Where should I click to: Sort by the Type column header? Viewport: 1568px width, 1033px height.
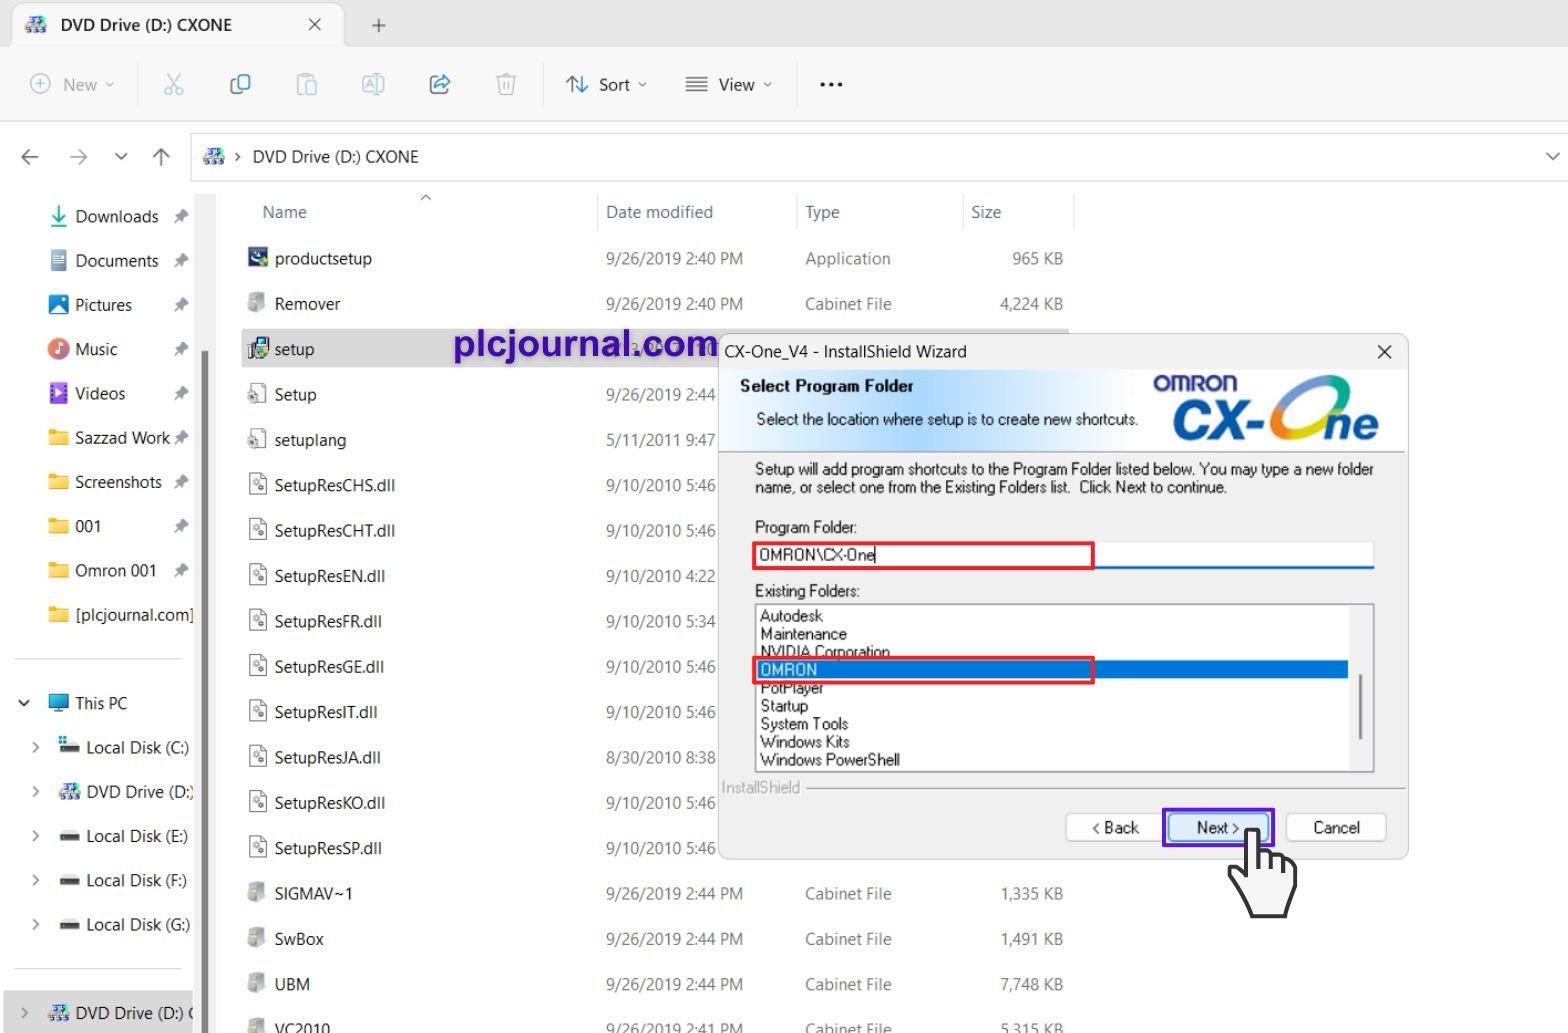tap(822, 213)
